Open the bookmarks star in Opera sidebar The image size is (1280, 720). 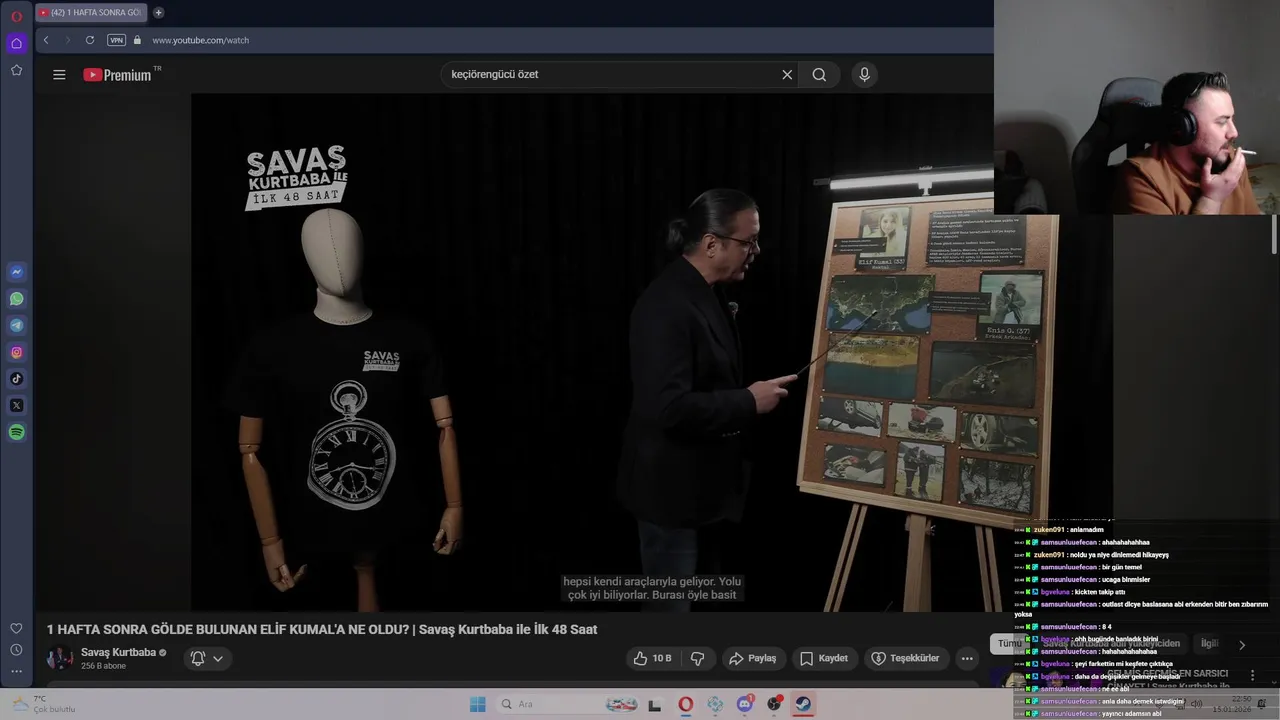16,70
